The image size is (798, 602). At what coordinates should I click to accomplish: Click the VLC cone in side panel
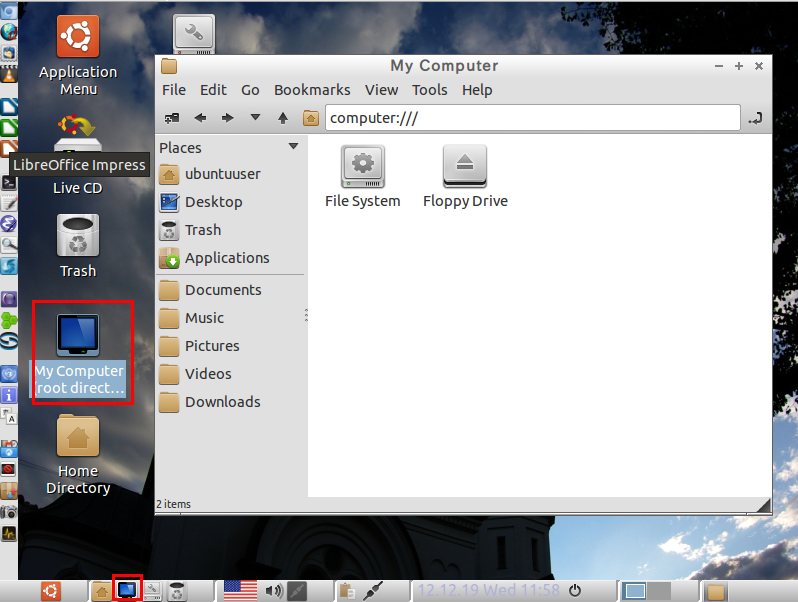point(9,74)
